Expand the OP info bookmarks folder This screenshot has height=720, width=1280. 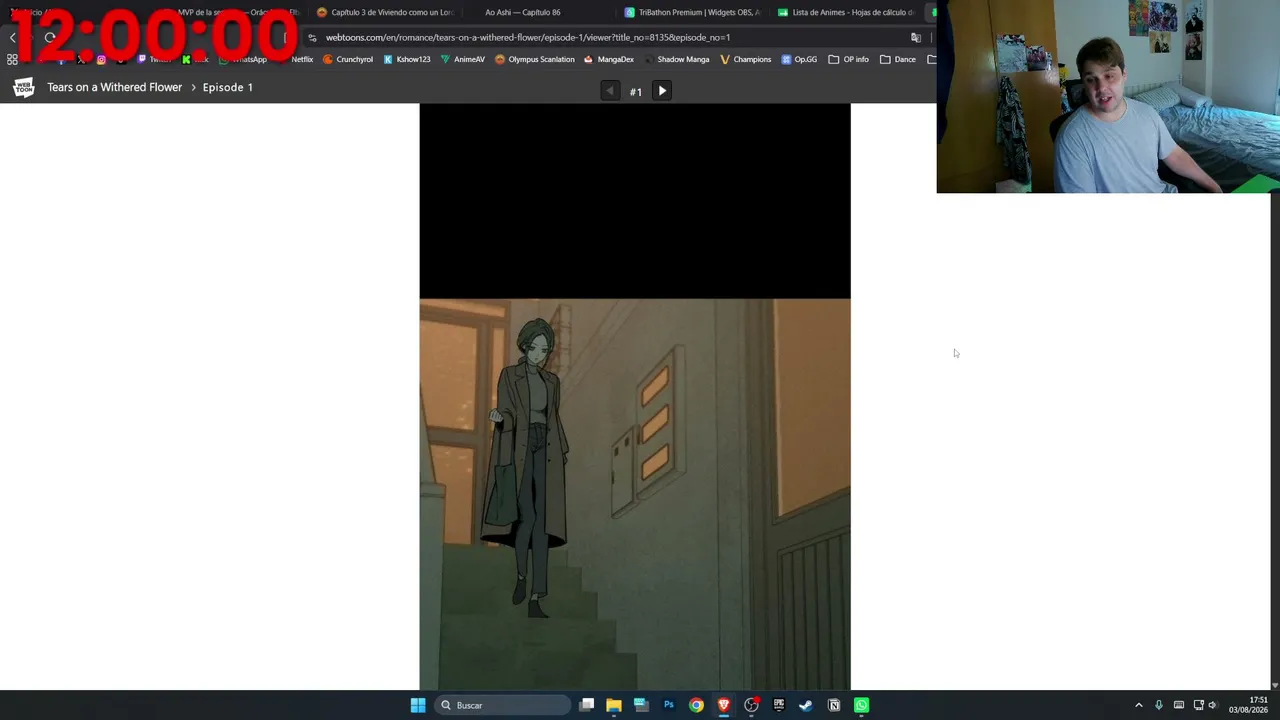tap(849, 60)
